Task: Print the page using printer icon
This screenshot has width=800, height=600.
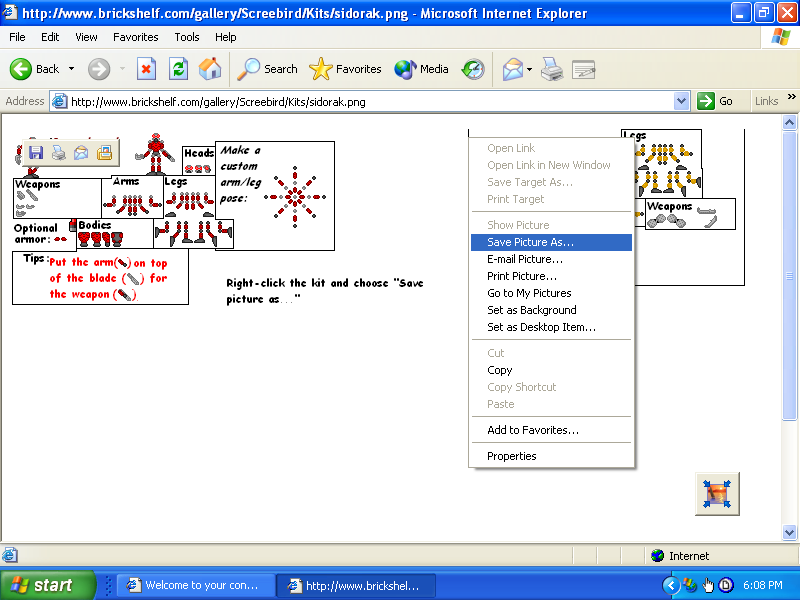Action: click(x=552, y=69)
